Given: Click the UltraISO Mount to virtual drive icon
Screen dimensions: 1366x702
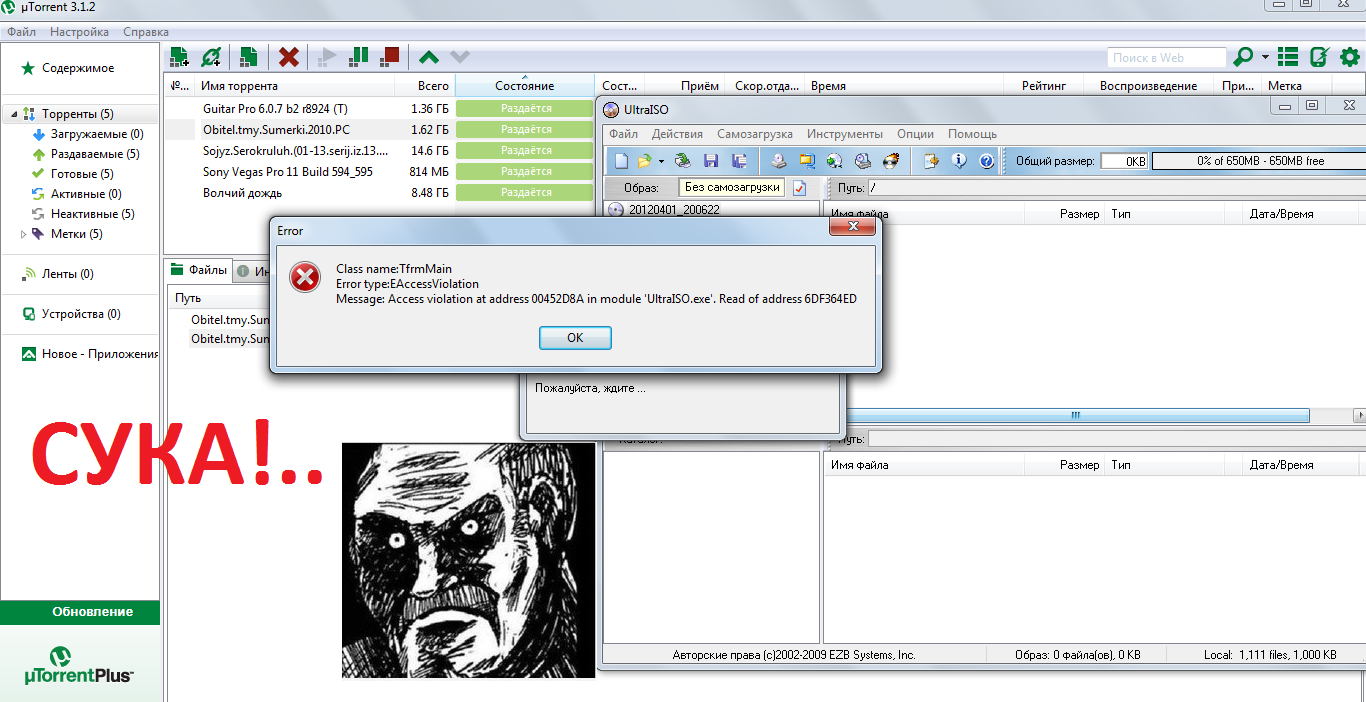Looking at the screenshot, I should [x=863, y=160].
